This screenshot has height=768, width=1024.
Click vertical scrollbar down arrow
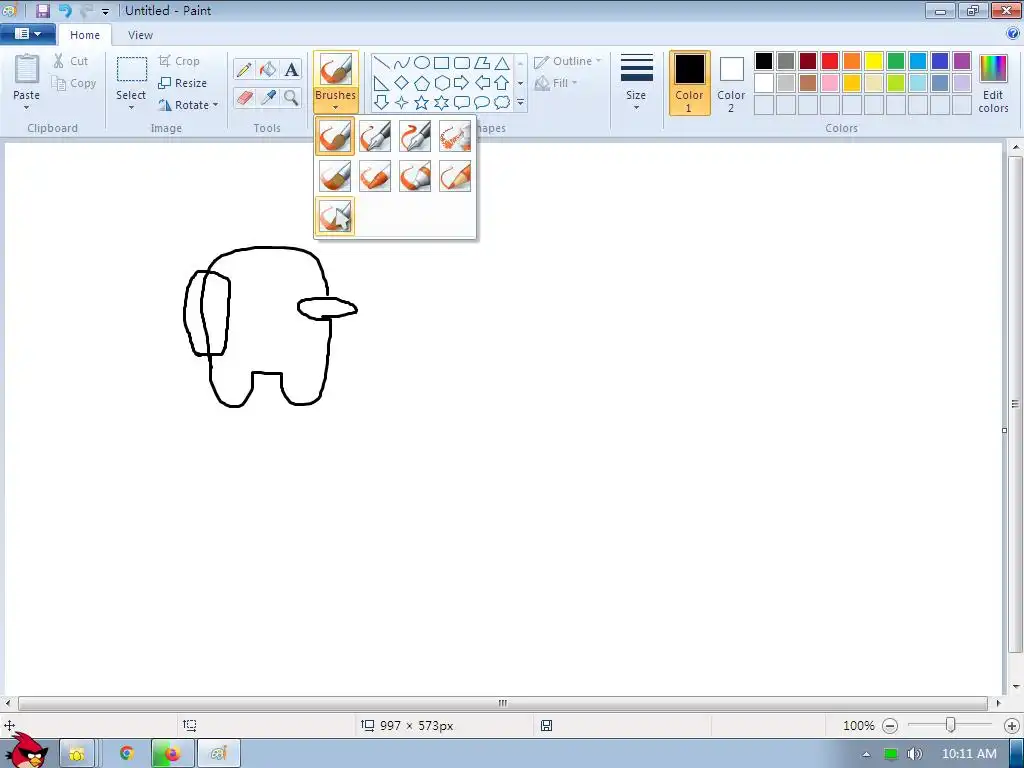[1016, 687]
